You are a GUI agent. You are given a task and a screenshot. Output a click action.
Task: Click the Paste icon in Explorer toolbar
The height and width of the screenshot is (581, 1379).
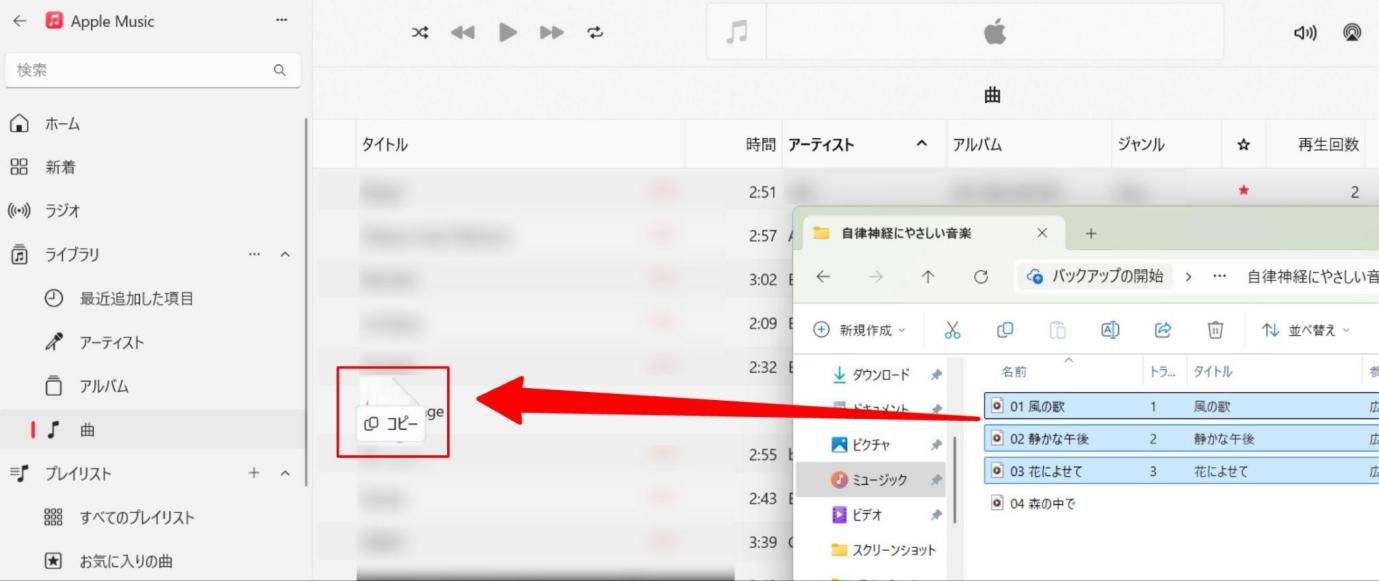coord(1057,330)
